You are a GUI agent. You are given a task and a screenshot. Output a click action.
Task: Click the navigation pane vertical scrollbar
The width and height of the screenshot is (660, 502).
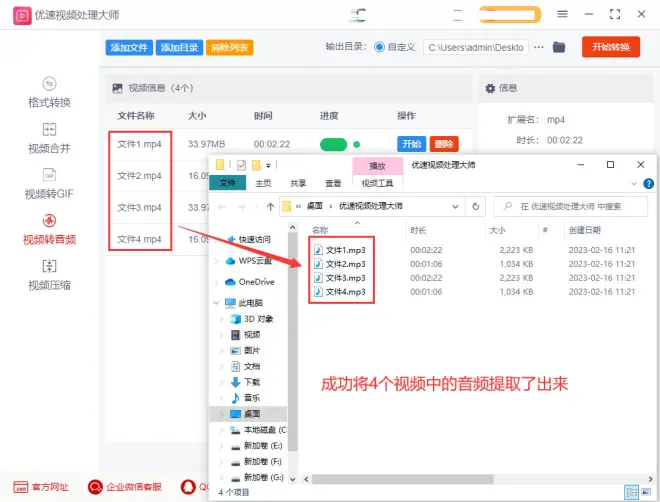293,342
